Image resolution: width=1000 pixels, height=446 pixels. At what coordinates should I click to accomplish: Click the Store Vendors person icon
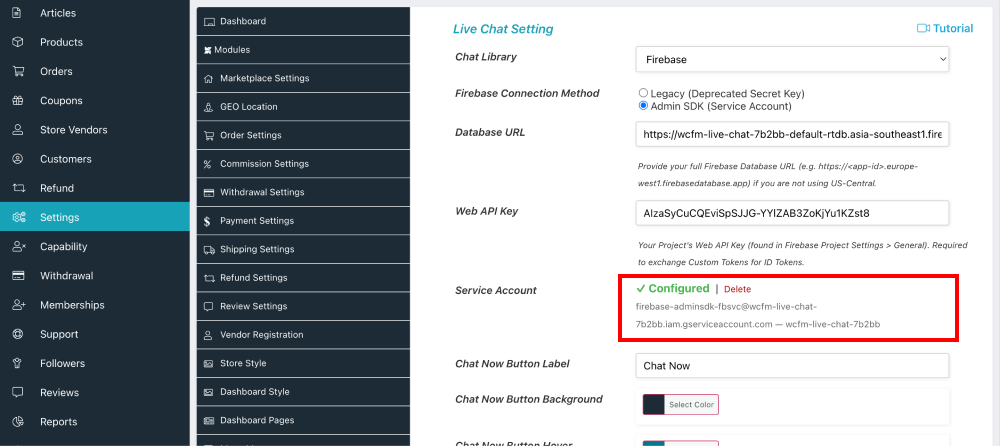18,130
